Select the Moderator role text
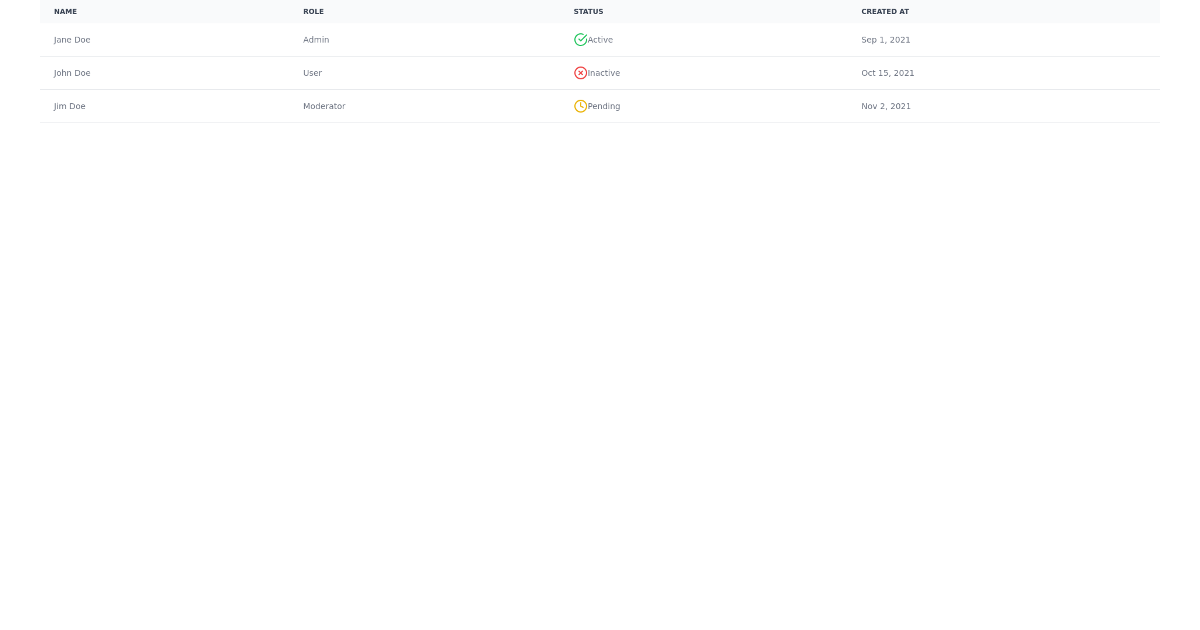The width and height of the screenshot is (1200, 630). point(324,106)
